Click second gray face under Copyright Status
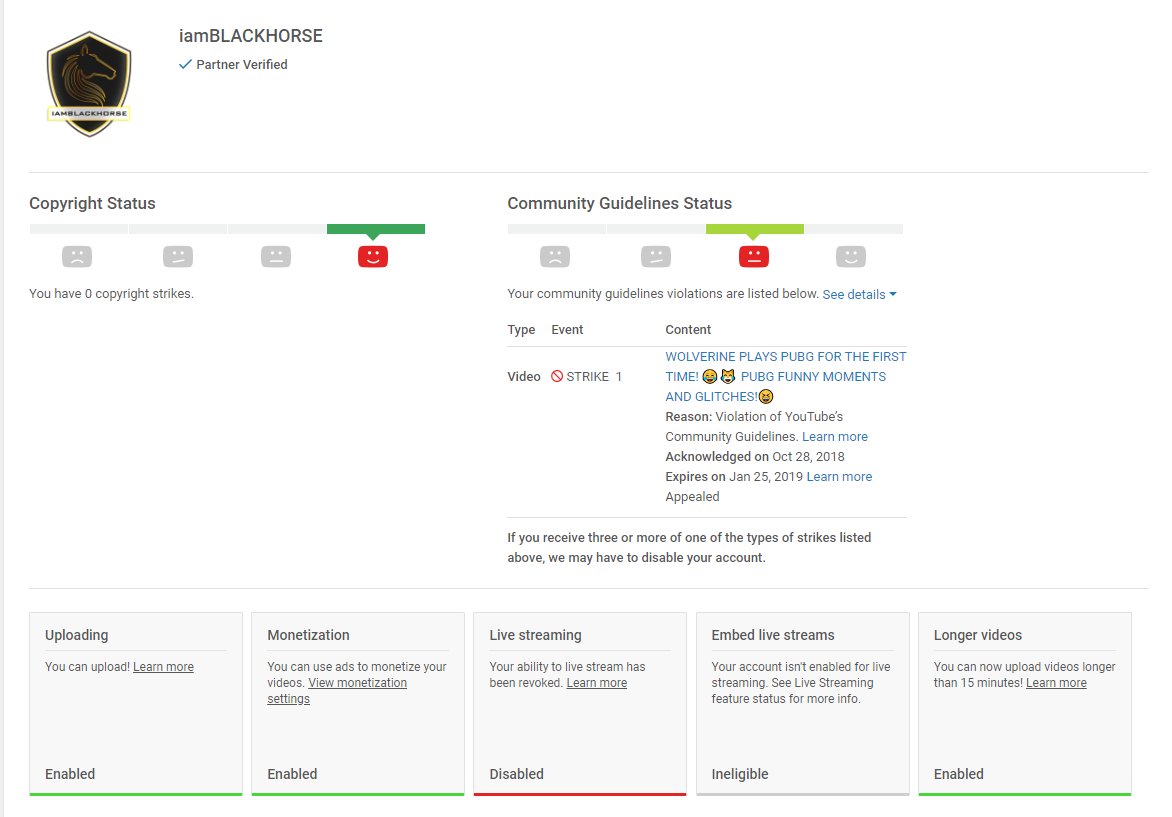Image resolution: width=1172 pixels, height=817 pixels. point(178,256)
